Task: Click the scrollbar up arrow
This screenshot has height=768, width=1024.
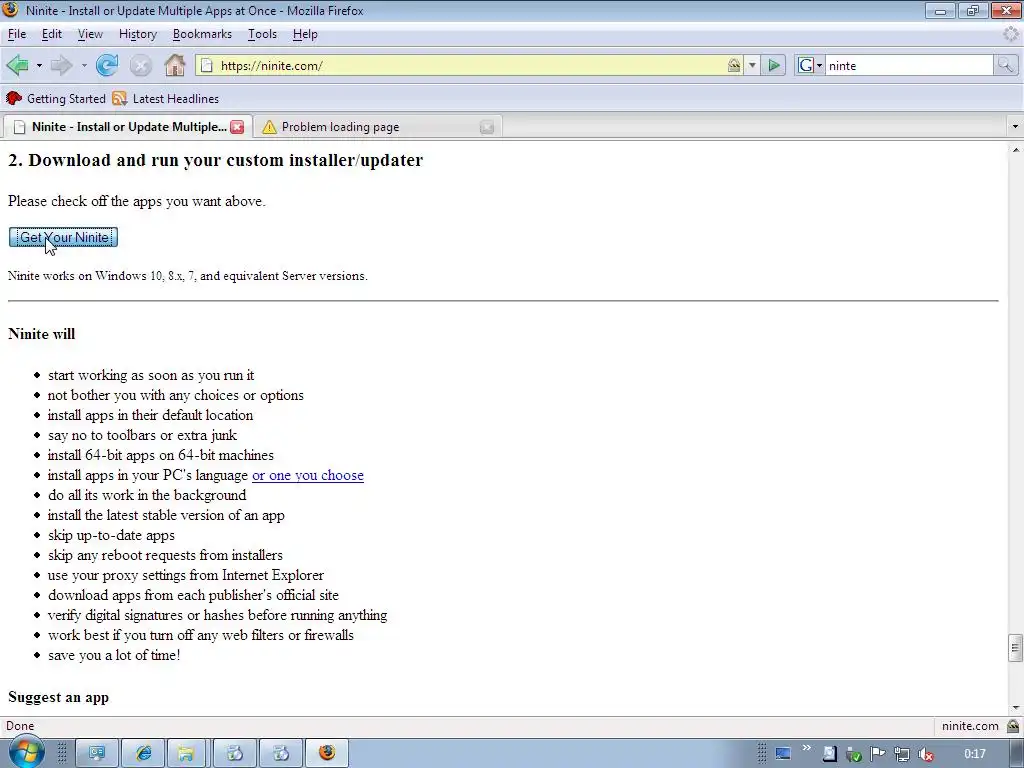Action: pyautogui.click(x=1016, y=150)
